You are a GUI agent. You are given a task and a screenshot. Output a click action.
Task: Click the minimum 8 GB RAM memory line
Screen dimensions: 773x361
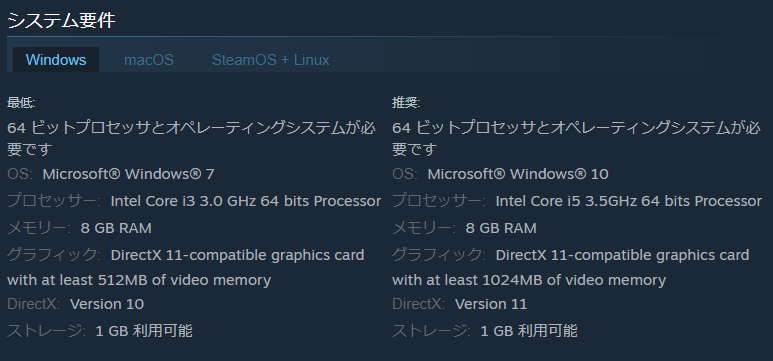[x=79, y=228]
